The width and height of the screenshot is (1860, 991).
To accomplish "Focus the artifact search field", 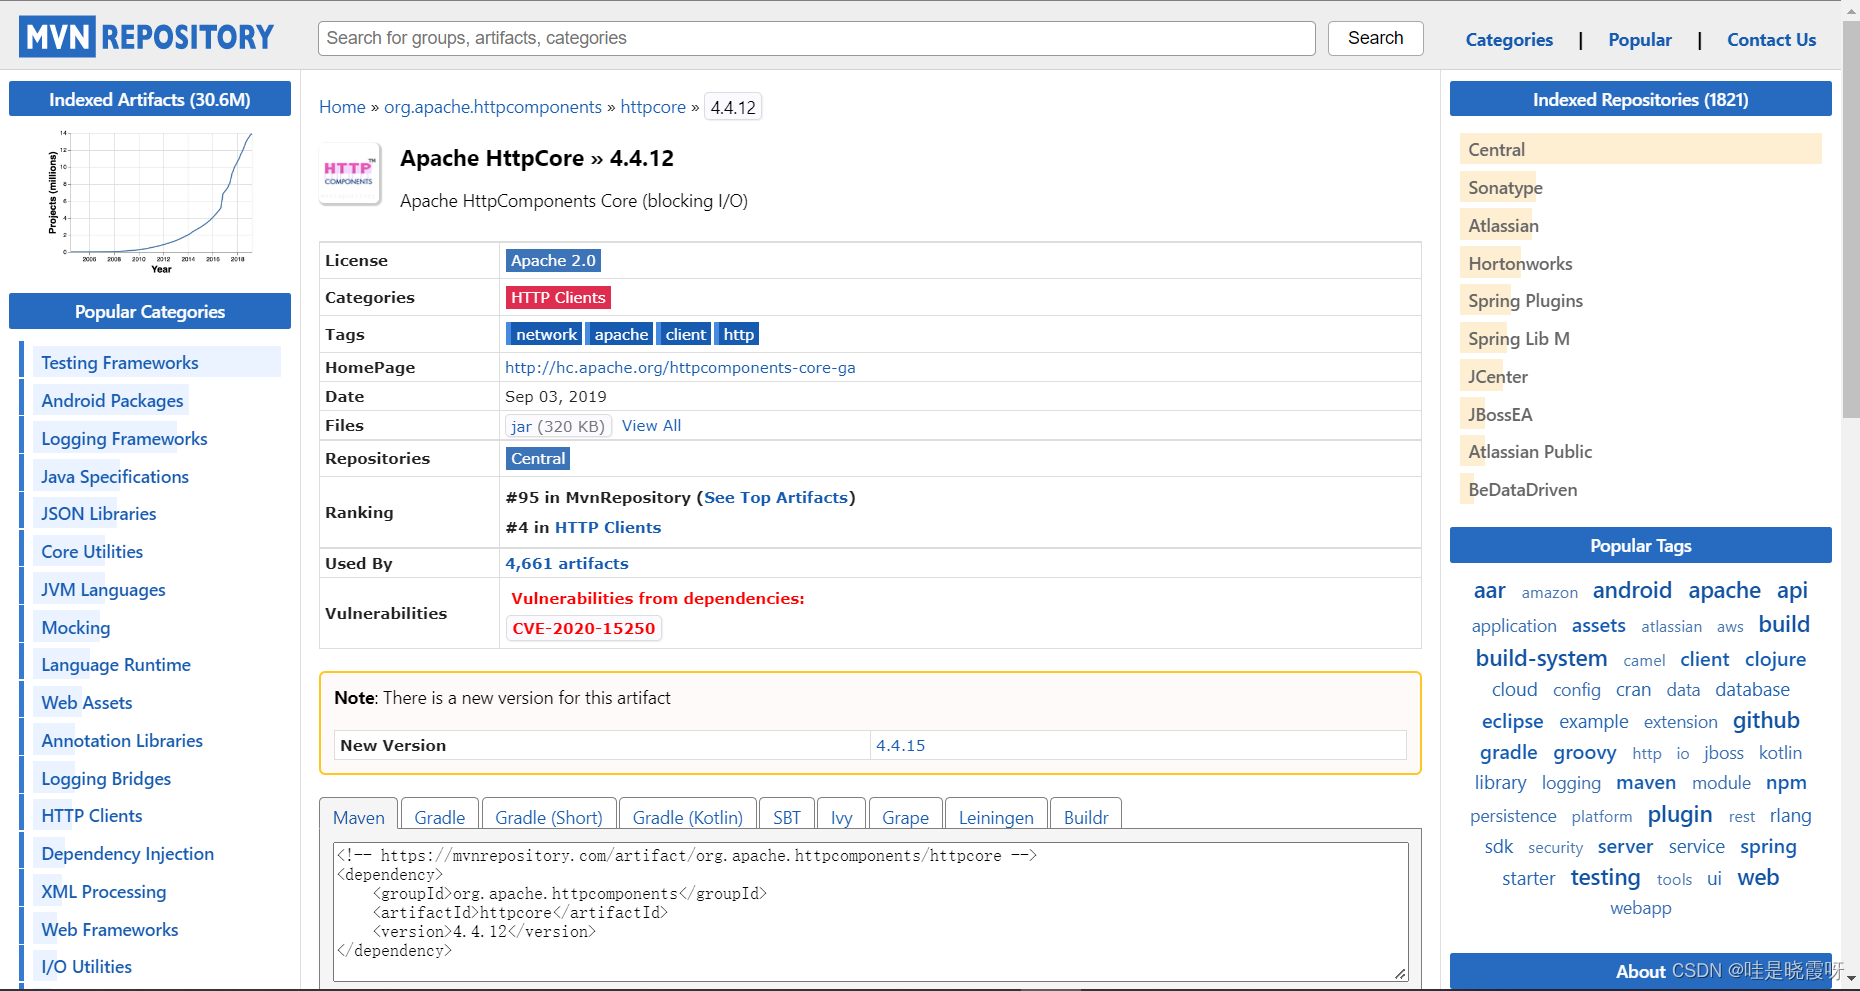I will [x=816, y=38].
